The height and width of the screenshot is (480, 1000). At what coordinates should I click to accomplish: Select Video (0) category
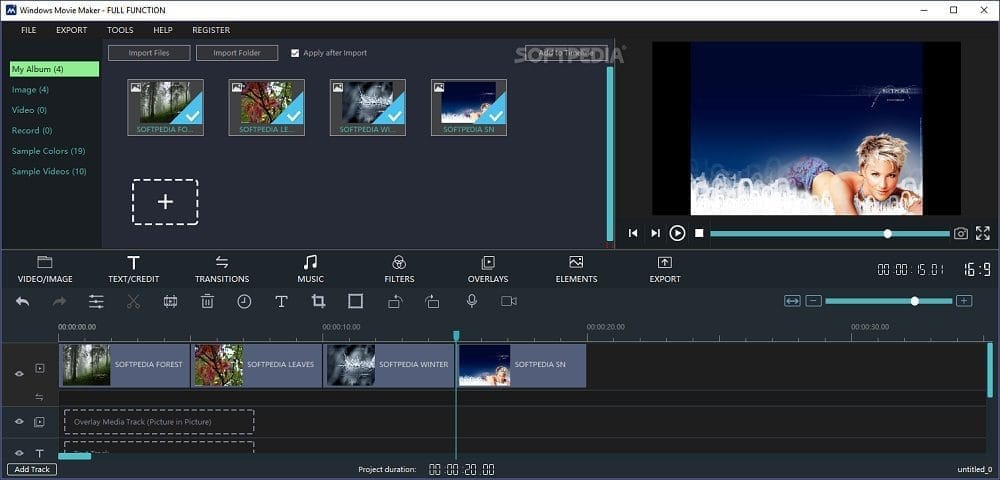pyautogui.click(x=29, y=110)
